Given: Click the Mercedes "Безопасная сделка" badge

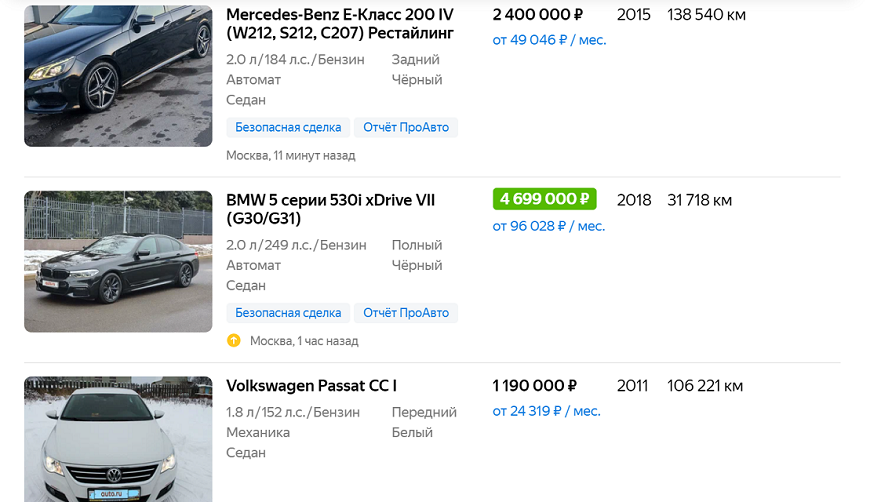Looking at the screenshot, I should [288, 127].
